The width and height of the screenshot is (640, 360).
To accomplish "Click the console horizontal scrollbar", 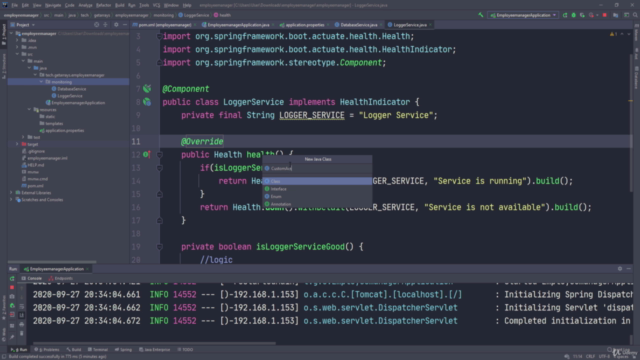I will pos(154,343).
